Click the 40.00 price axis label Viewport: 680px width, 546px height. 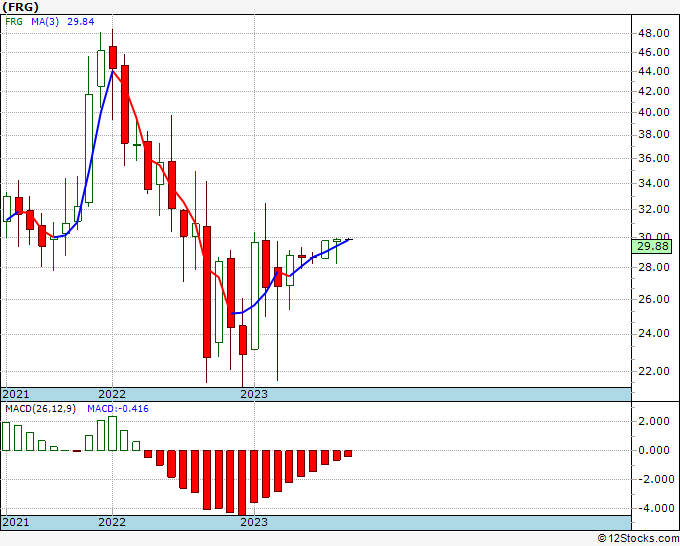coord(654,112)
